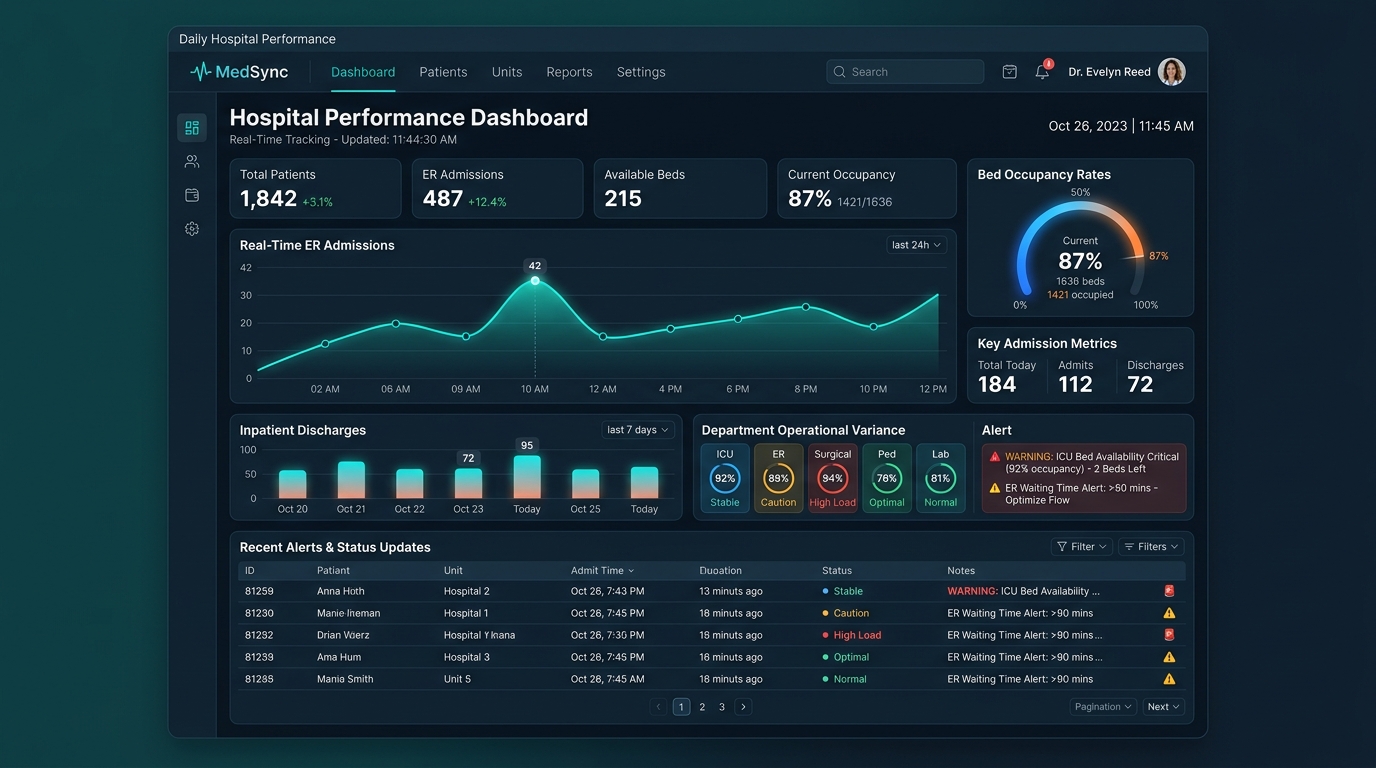Click patient name Anna Hoth
1376x768 pixels.
click(x=341, y=591)
